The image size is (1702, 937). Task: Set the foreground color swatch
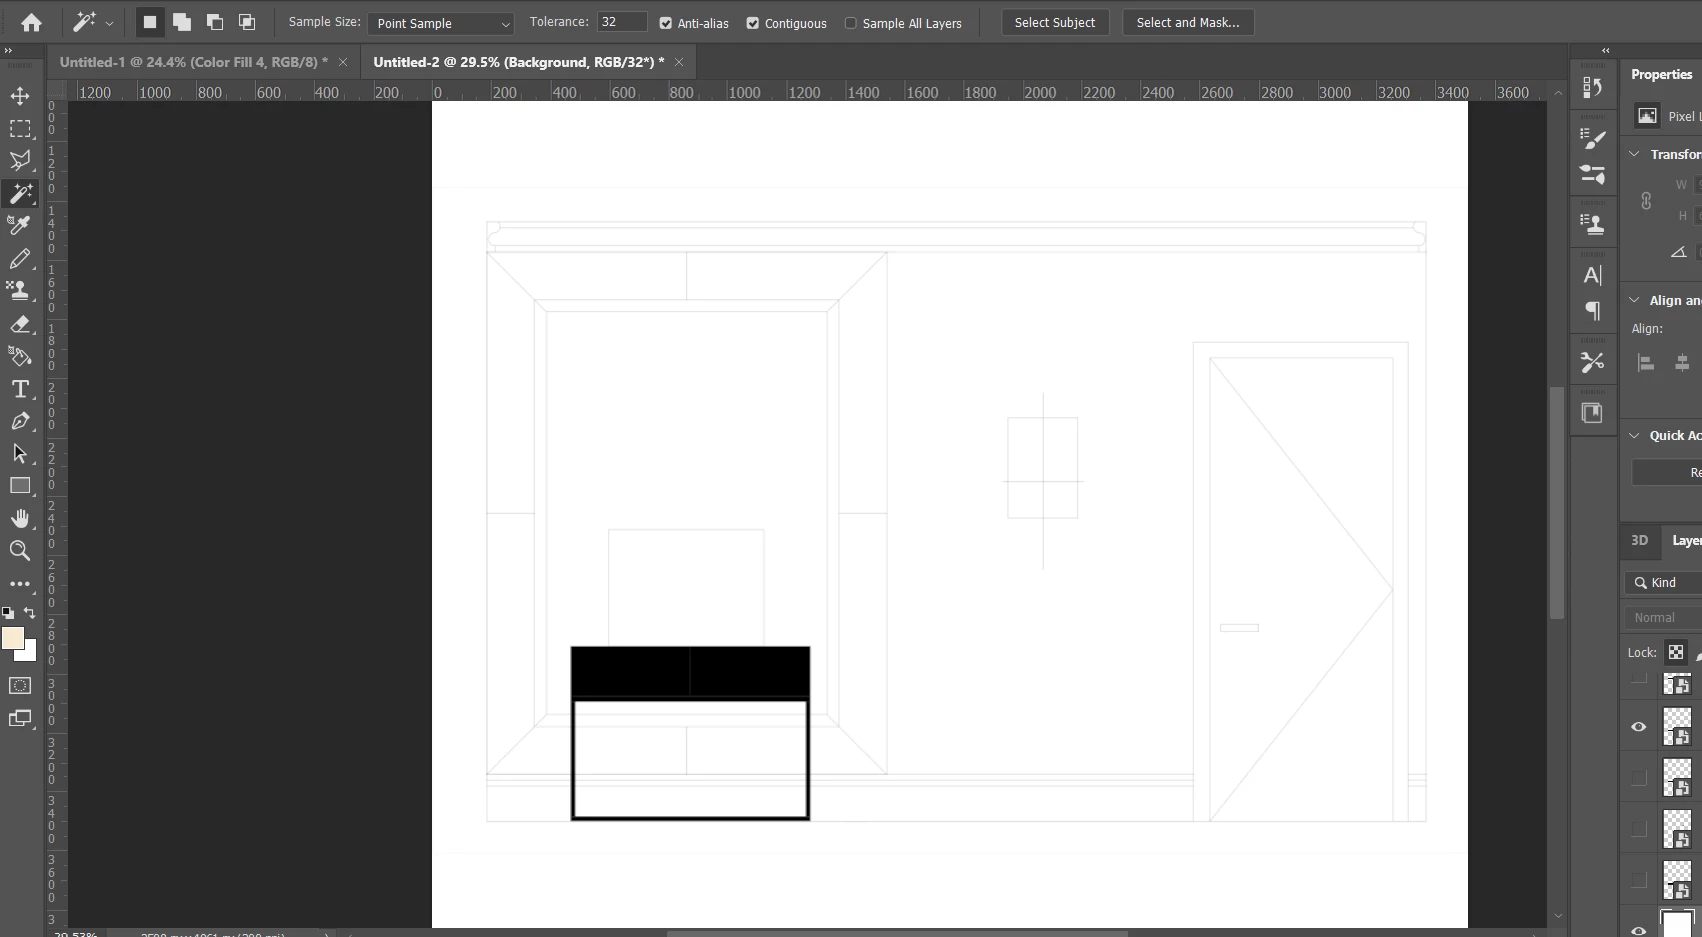click(12, 638)
